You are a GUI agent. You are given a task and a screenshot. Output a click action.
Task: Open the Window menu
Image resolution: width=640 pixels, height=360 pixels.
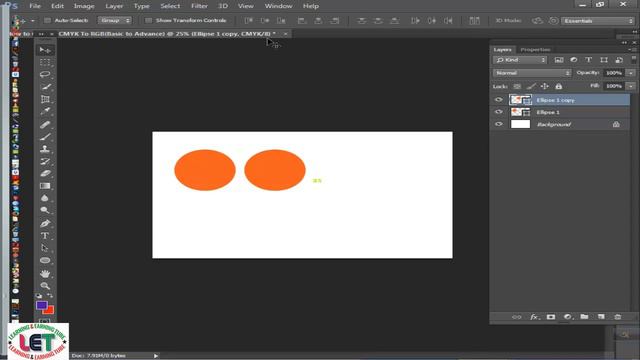278,6
